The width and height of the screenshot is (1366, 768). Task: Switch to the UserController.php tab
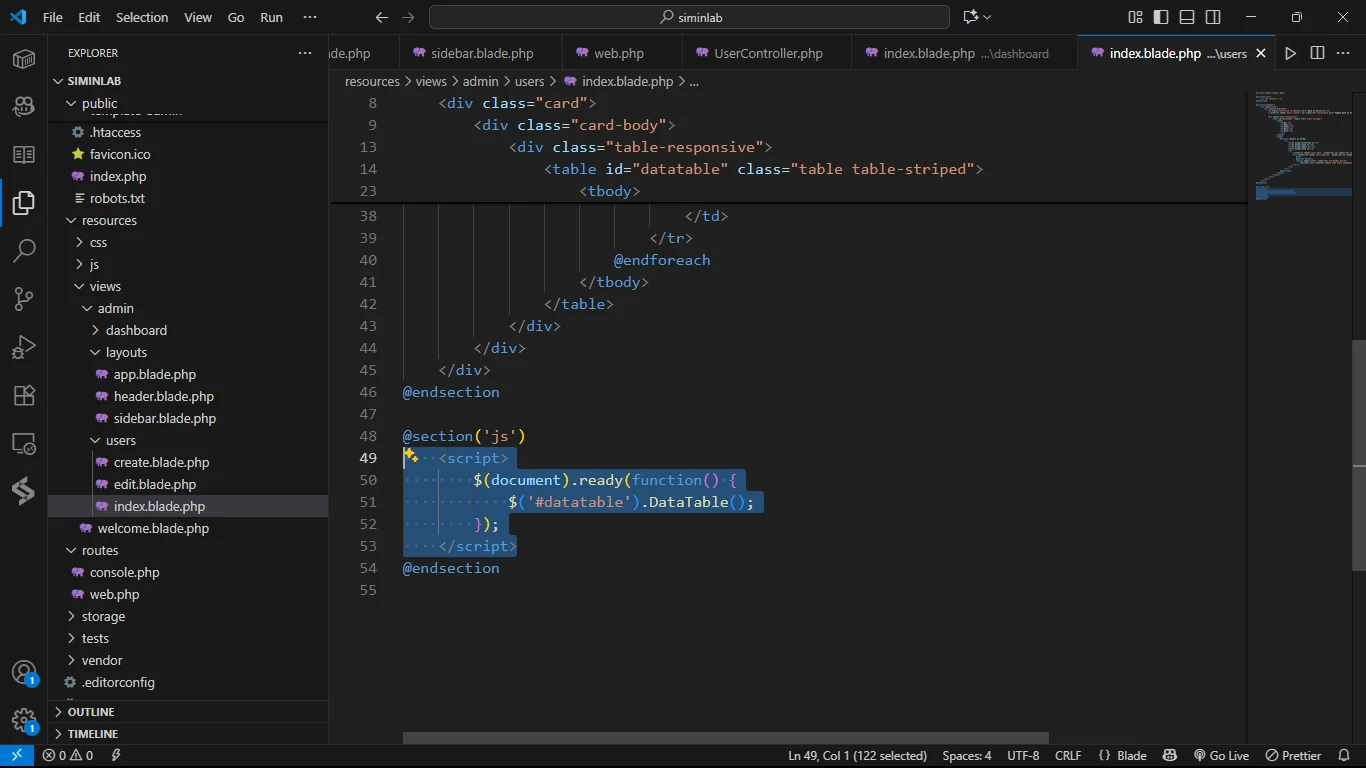tap(767, 53)
